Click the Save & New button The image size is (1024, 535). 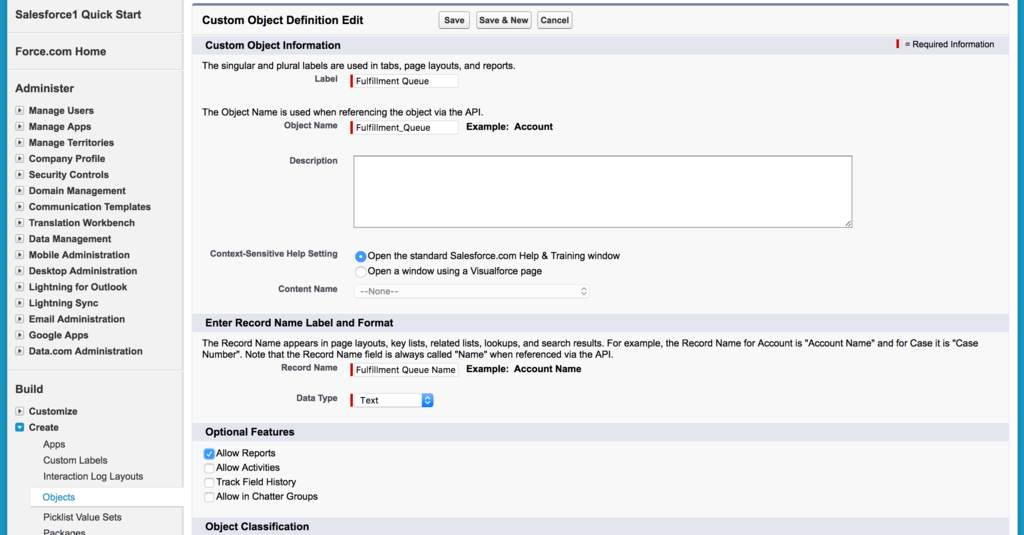pos(504,20)
